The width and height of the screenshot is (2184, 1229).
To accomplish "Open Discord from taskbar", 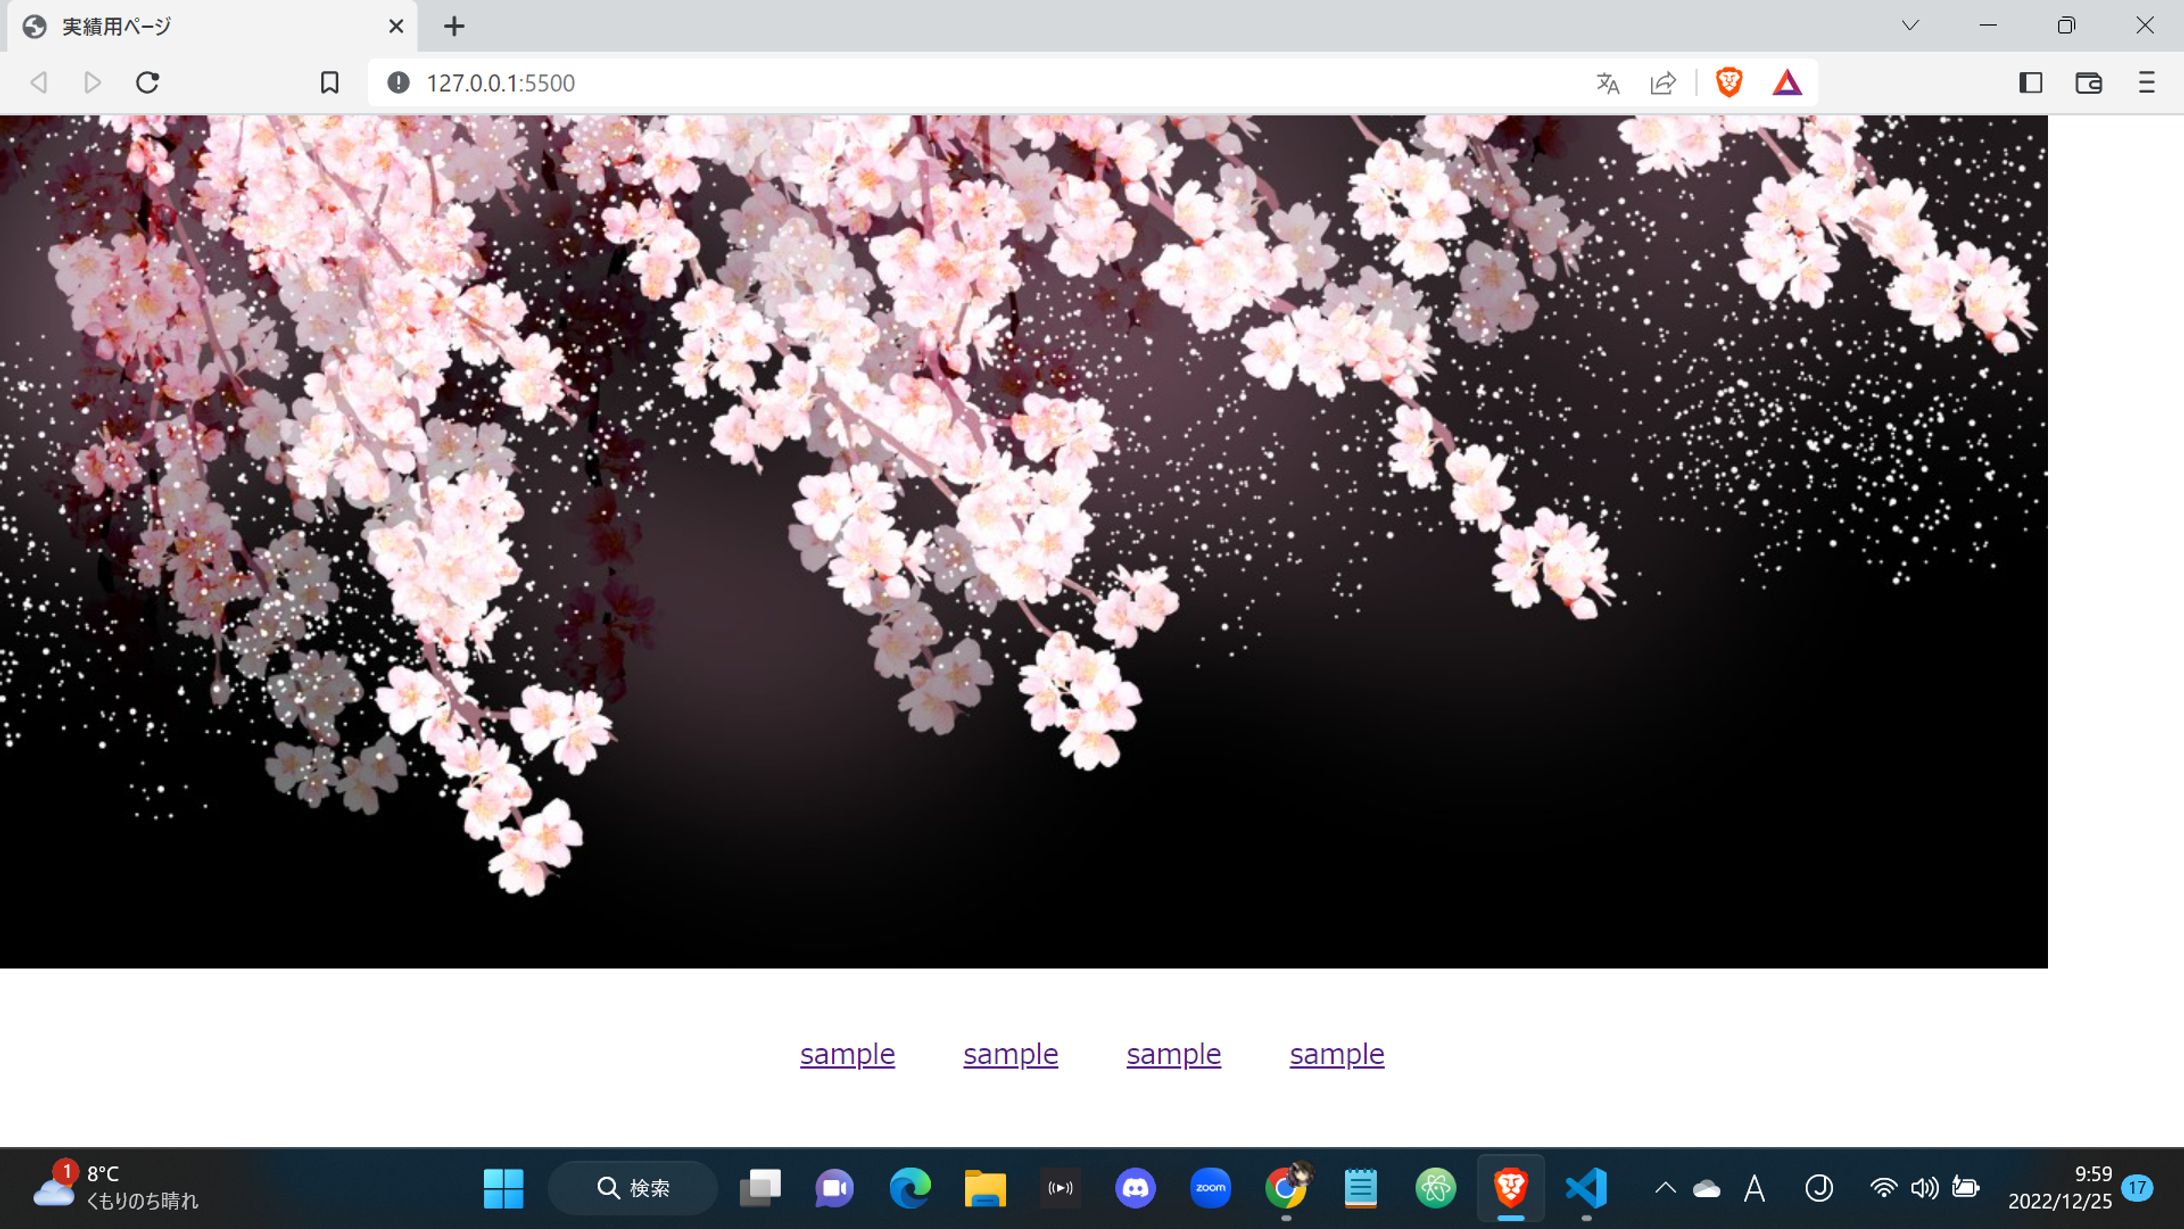I will (x=1135, y=1188).
